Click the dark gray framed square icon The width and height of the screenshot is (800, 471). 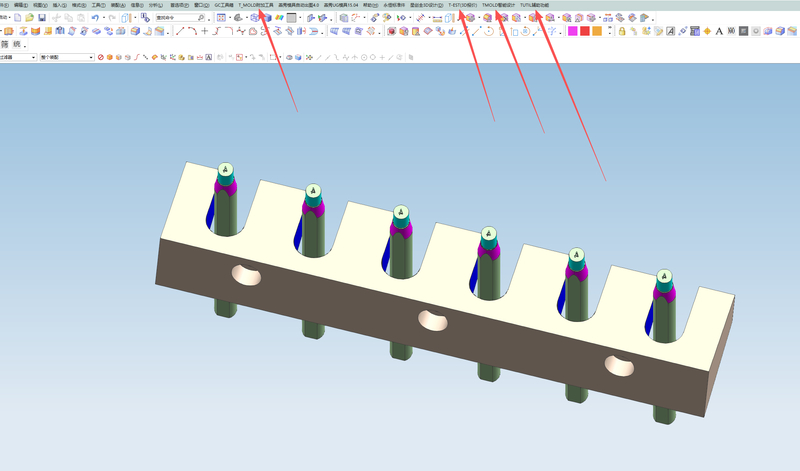click(743, 31)
